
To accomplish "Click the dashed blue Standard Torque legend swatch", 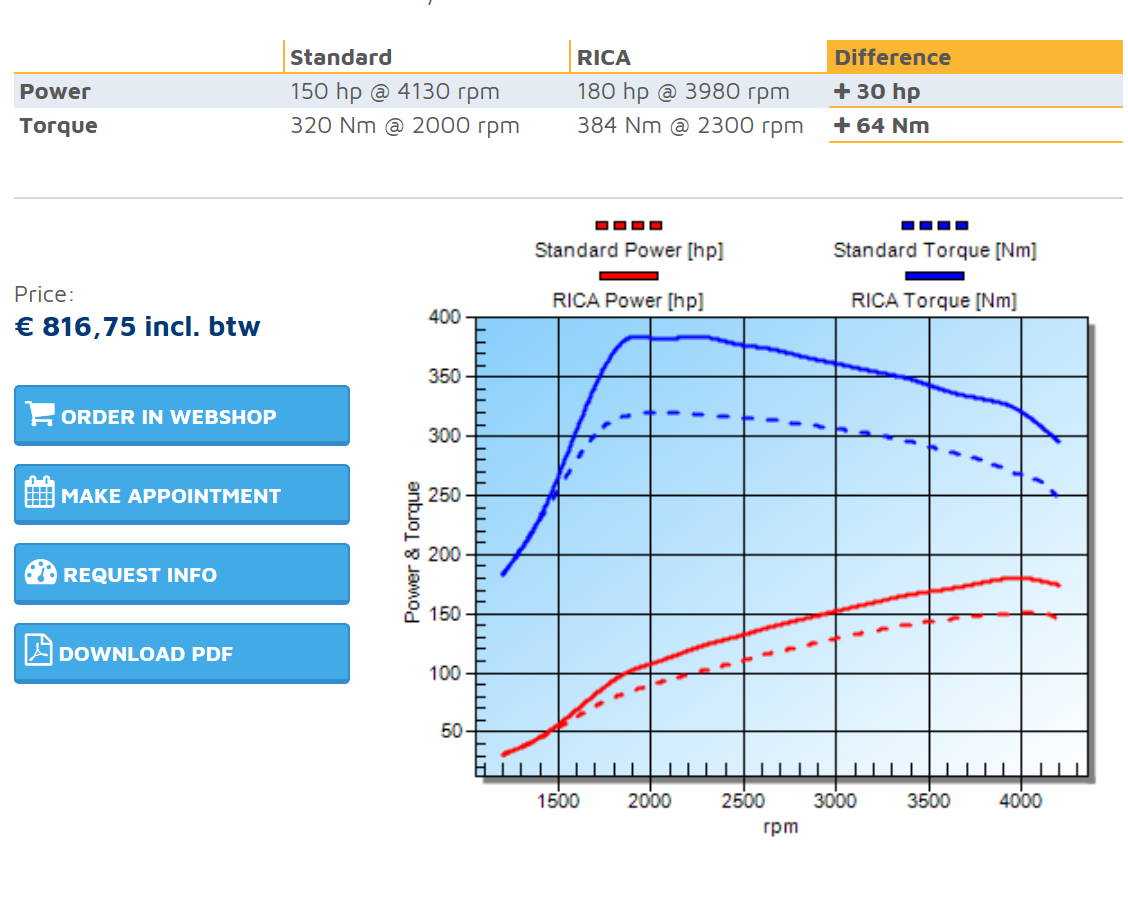I will pos(934,226).
